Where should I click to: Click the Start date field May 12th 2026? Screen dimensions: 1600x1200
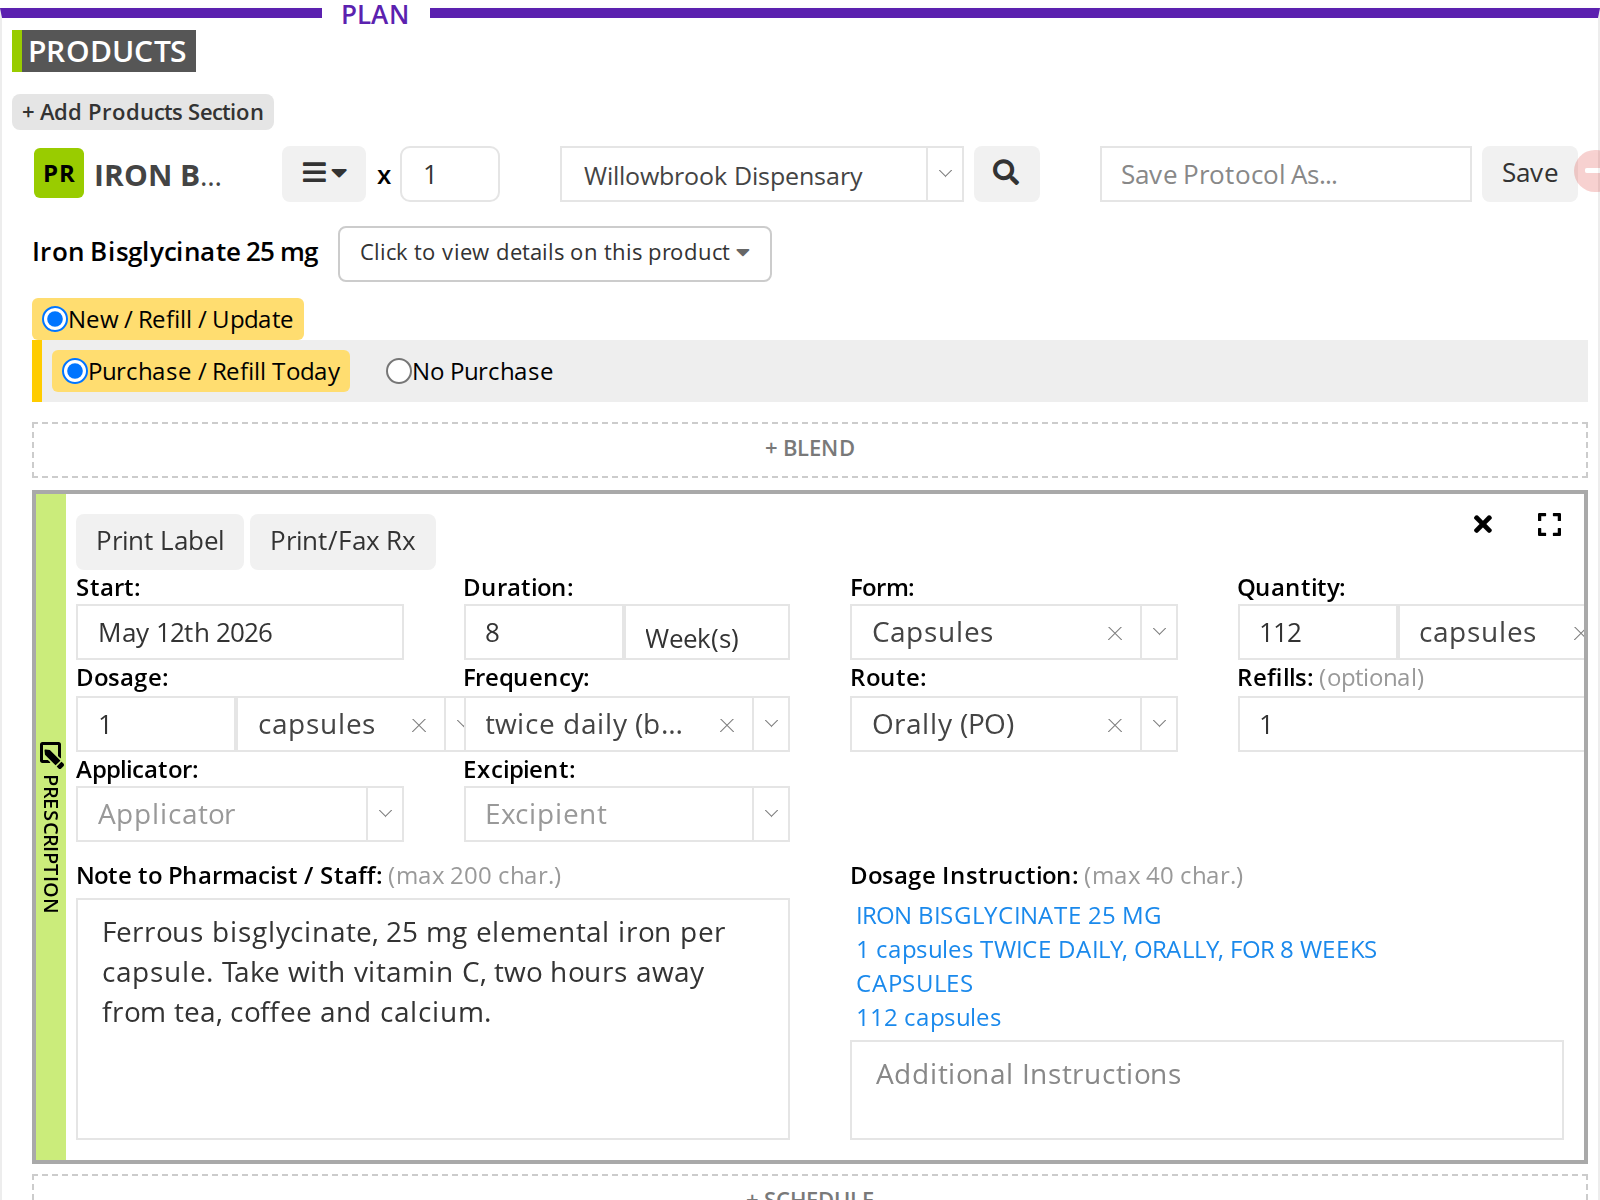coord(240,632)
